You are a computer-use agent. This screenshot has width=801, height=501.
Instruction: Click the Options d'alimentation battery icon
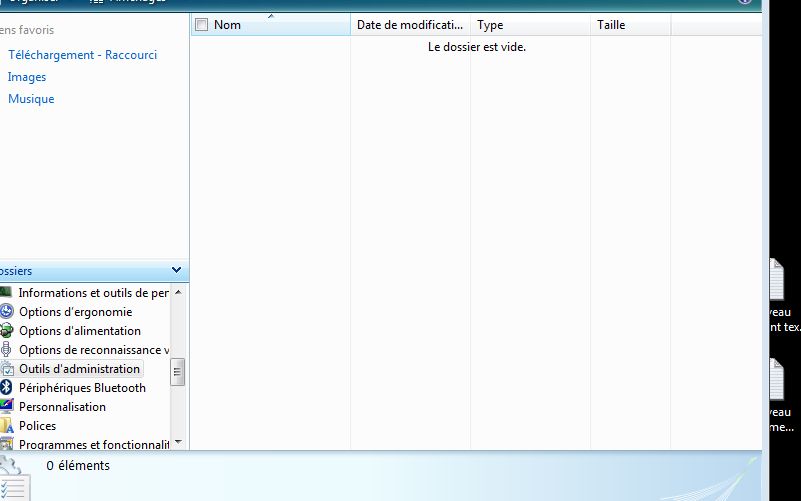tap(7, 331)
